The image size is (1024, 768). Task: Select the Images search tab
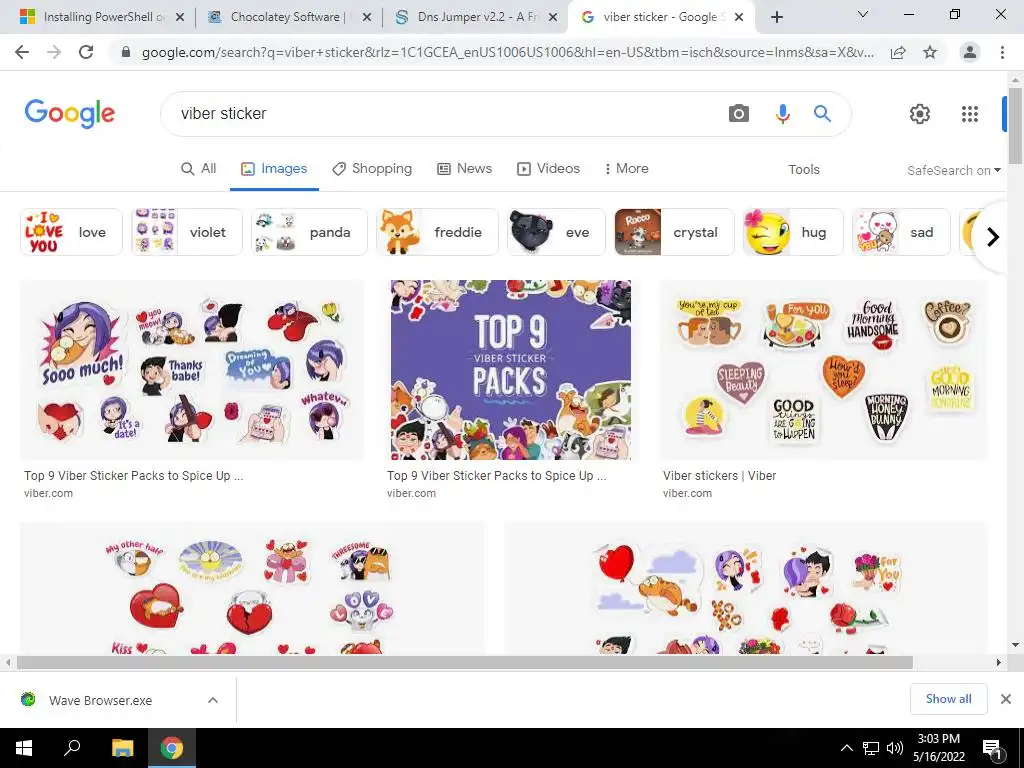(274, 168)
